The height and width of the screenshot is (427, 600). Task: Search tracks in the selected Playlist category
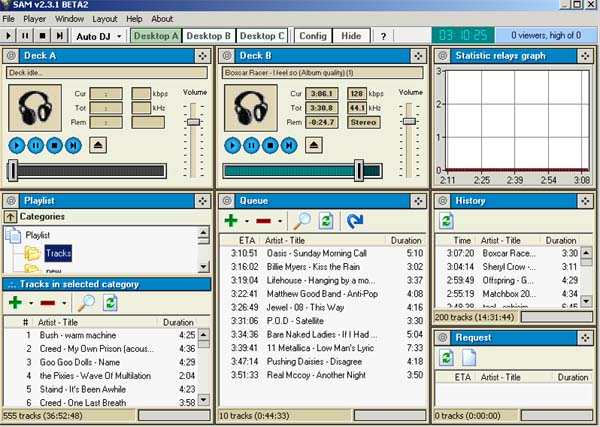(x=86, y=303)
